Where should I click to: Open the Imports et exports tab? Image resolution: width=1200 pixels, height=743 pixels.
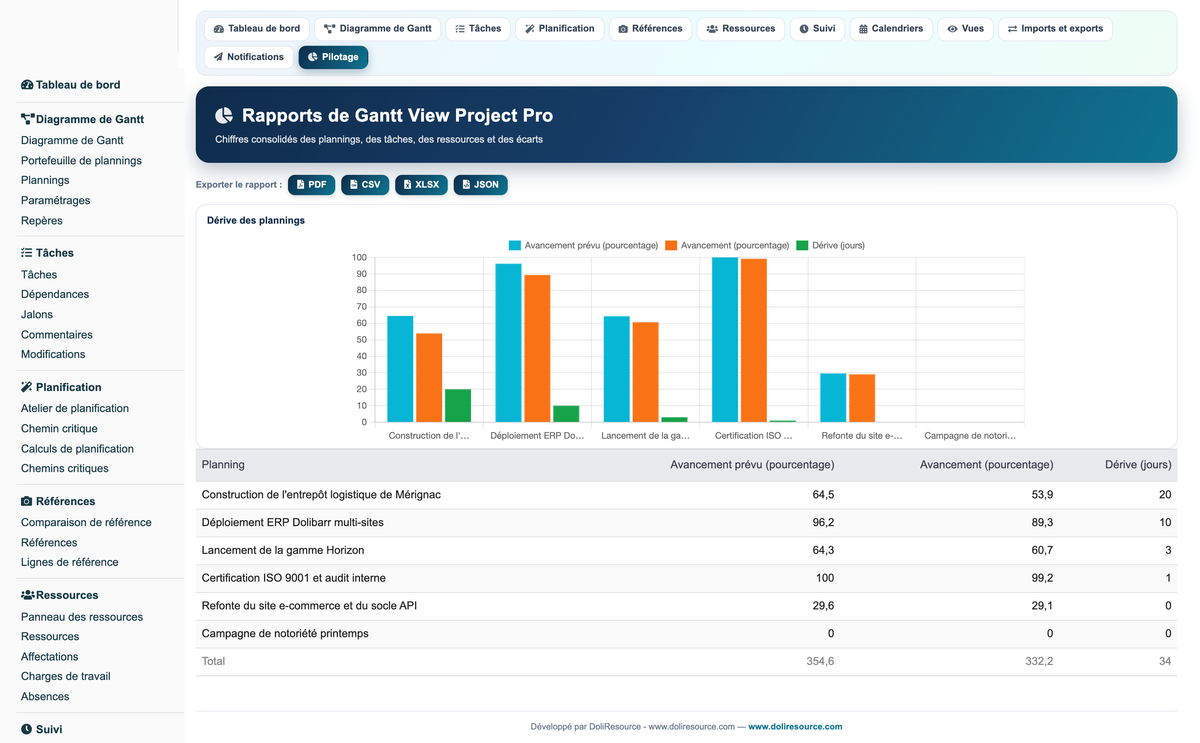(x=1055, y=28)
